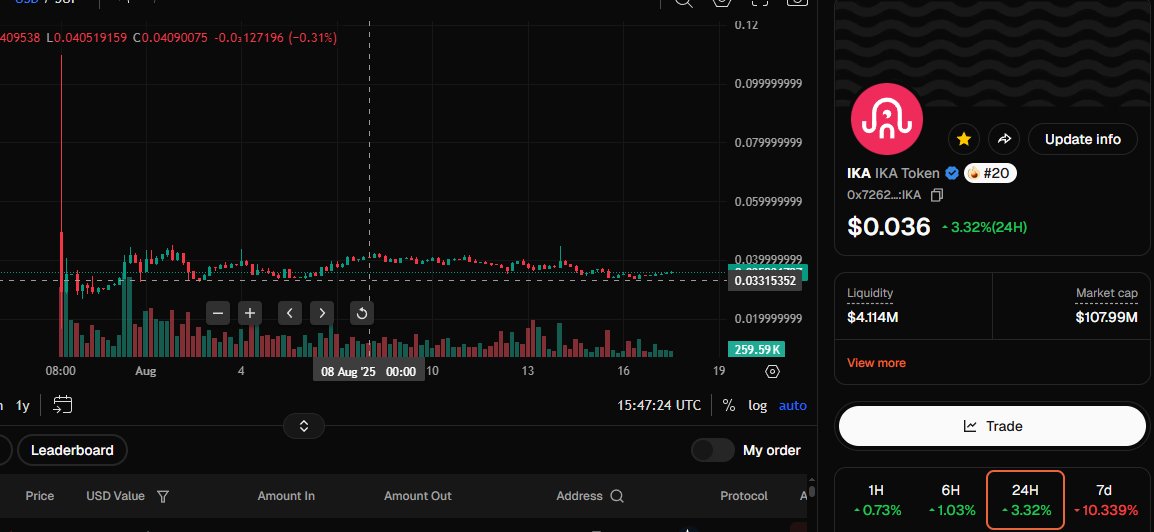1154x532 pixels.
Task: Click the 0x7262...:IKA address text
Action: pyautogui.click(x=884, y=195)
